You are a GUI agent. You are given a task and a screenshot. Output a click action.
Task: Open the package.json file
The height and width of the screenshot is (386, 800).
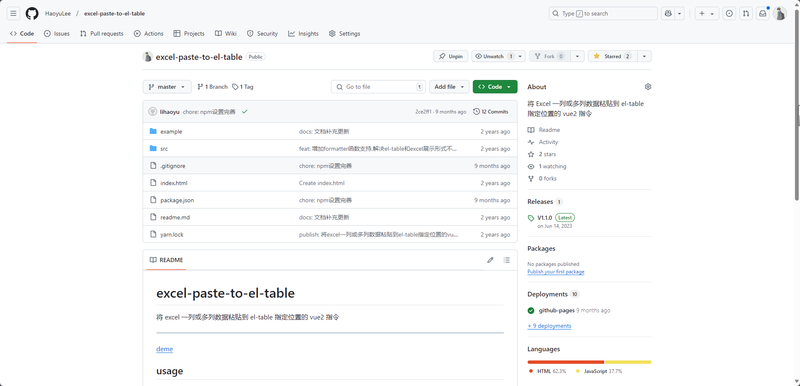click(x=177, y=200)
